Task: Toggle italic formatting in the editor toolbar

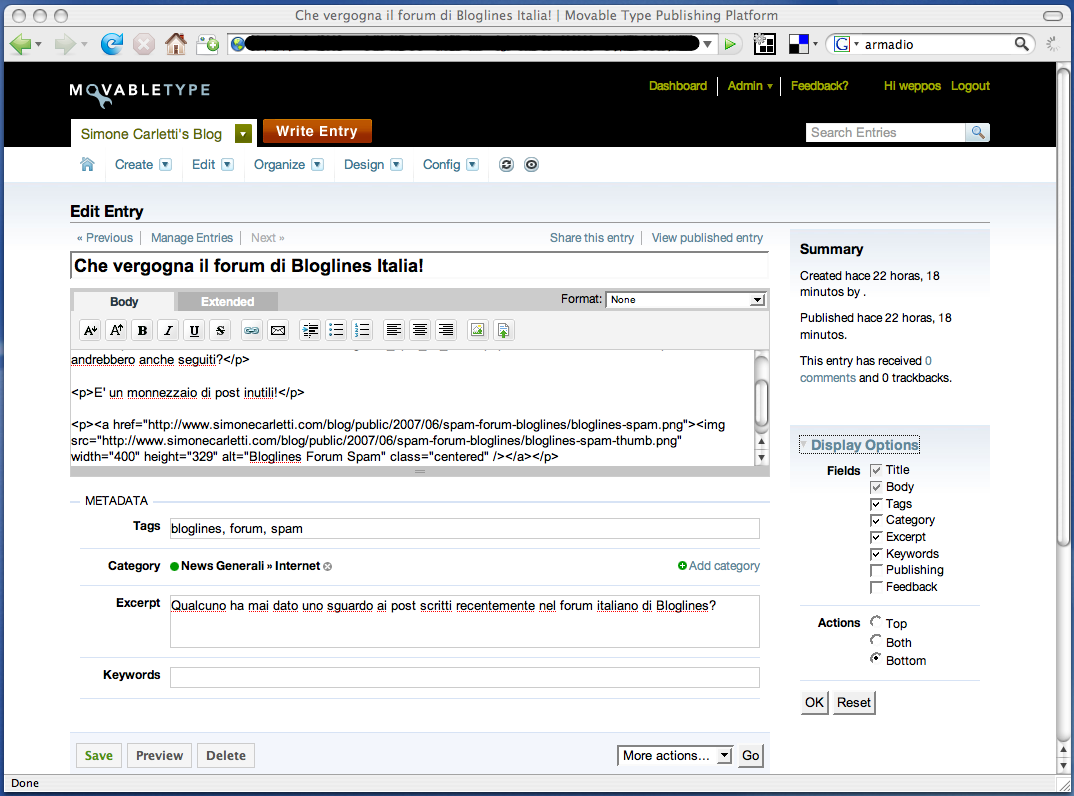Action: [x=168, y=330]
